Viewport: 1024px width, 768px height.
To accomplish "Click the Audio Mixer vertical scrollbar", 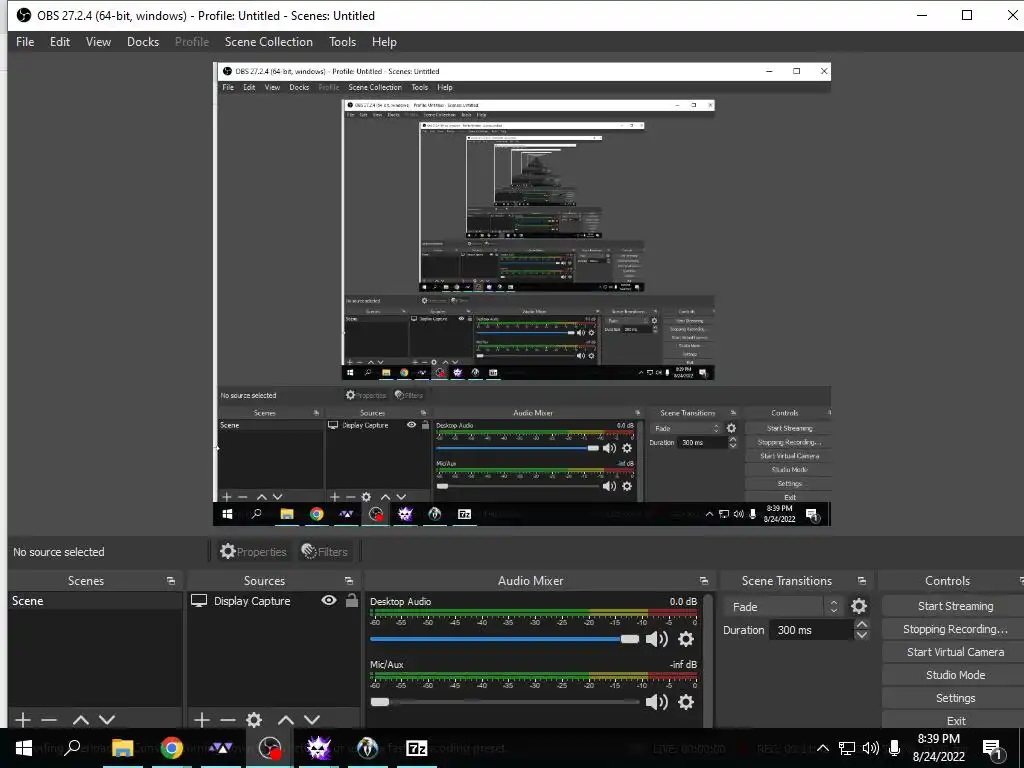I will pyautogui.click(x=709, y=660).
